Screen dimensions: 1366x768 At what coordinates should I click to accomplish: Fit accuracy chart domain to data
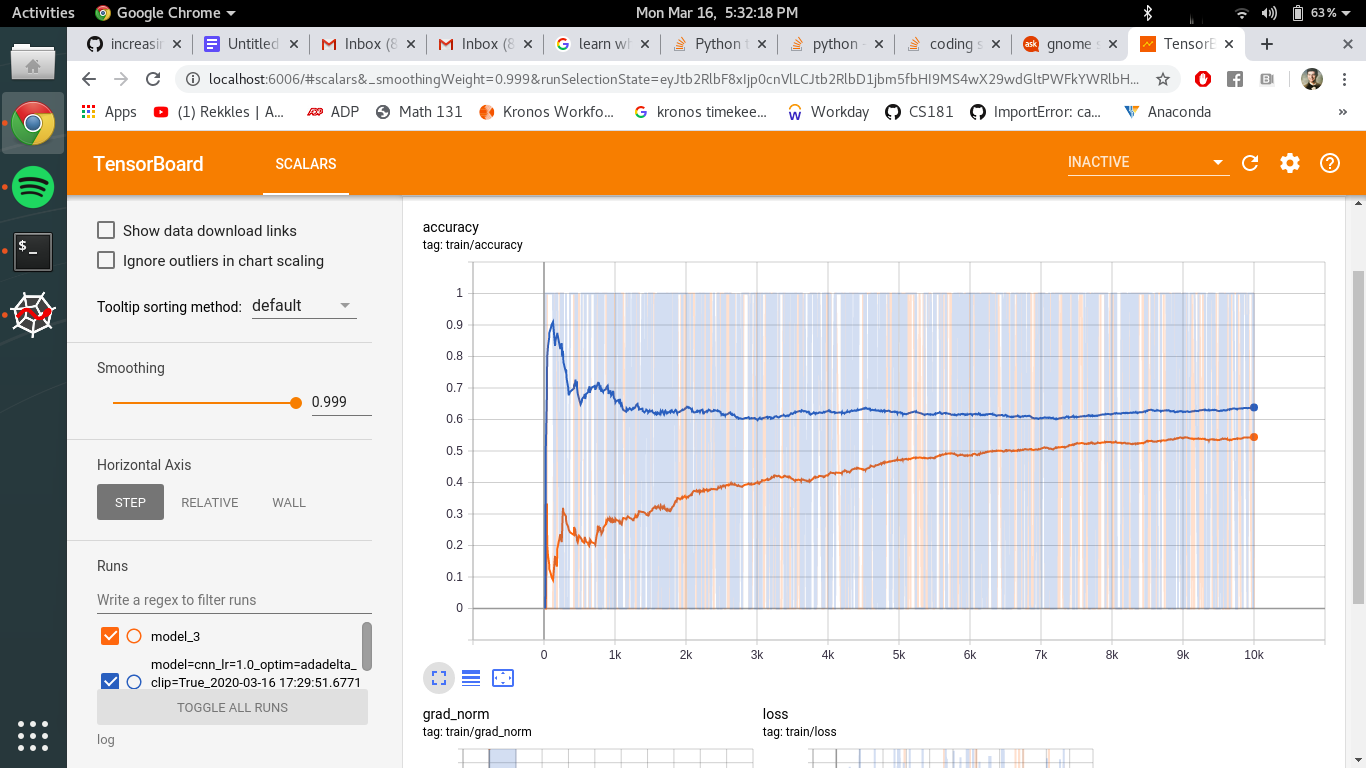pyautogui.click(x=503, y=678)
